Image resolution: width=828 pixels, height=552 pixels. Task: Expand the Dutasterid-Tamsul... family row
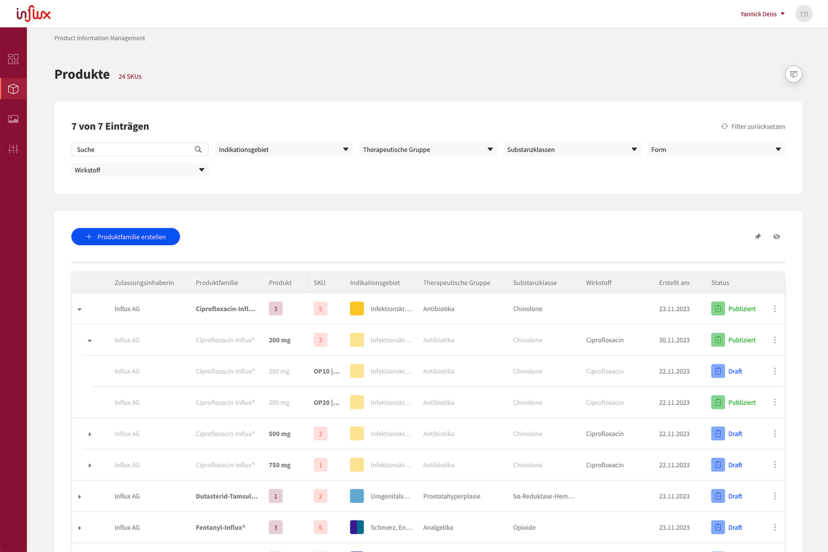pos(80,497)
